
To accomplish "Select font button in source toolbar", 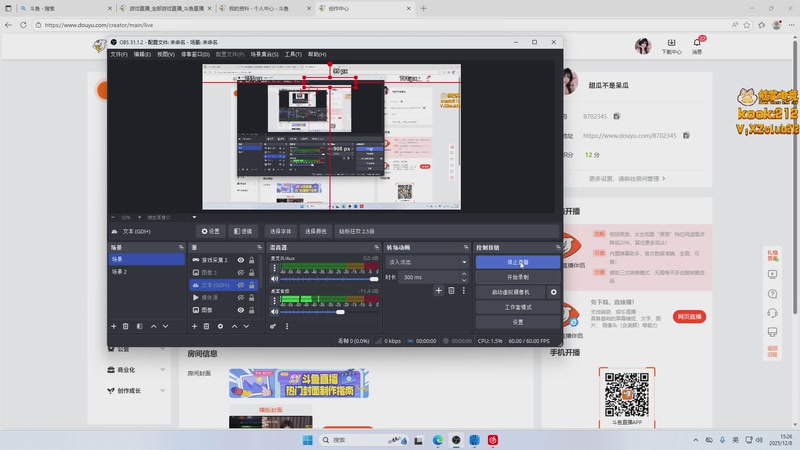I will click(280, 231).
